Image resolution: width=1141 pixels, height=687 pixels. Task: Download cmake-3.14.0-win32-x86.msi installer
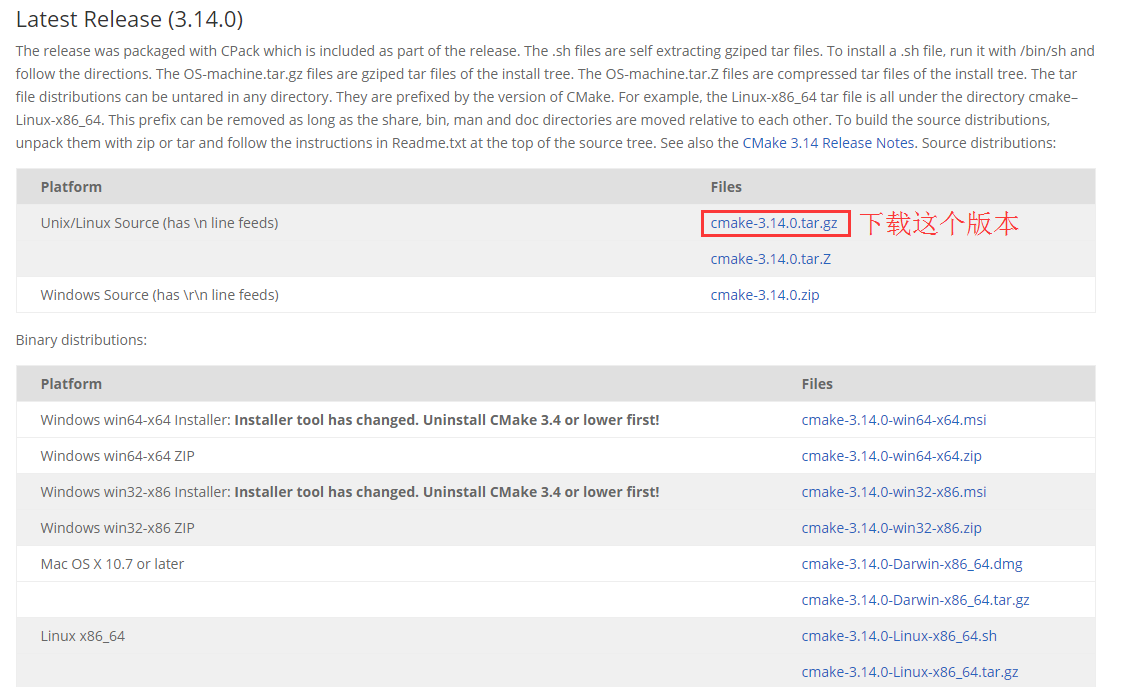894,492
